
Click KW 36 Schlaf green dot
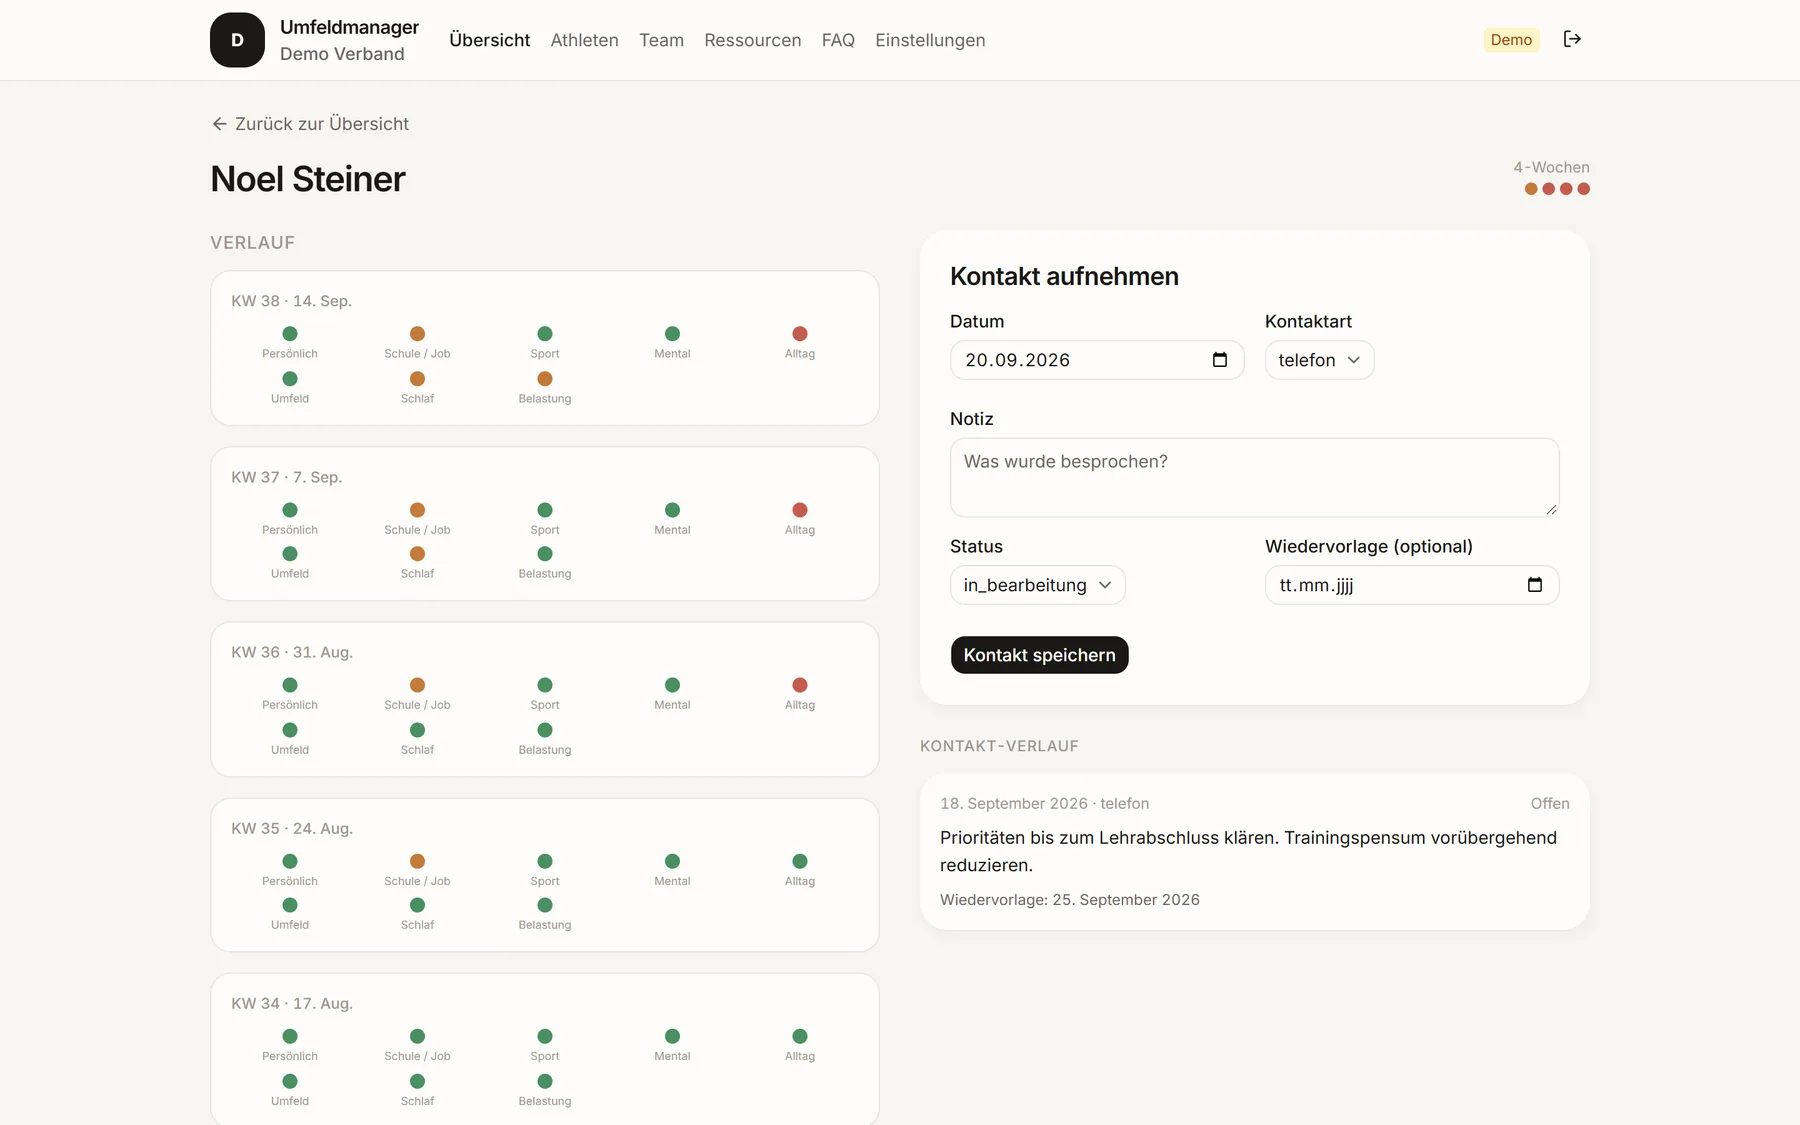click(x=417, y=730)
